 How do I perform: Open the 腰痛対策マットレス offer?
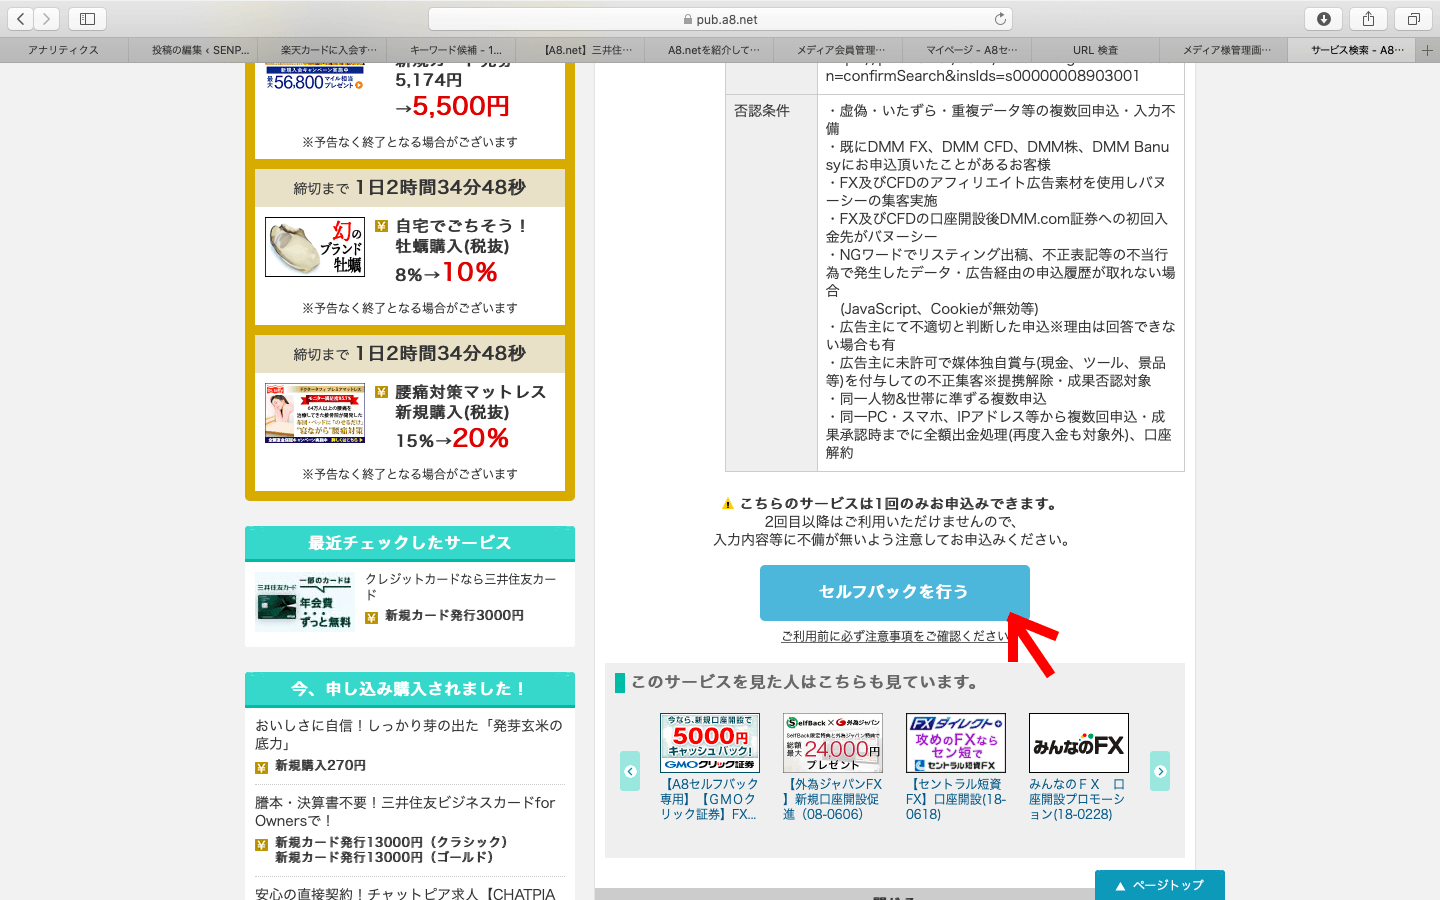tap(470, 402)
